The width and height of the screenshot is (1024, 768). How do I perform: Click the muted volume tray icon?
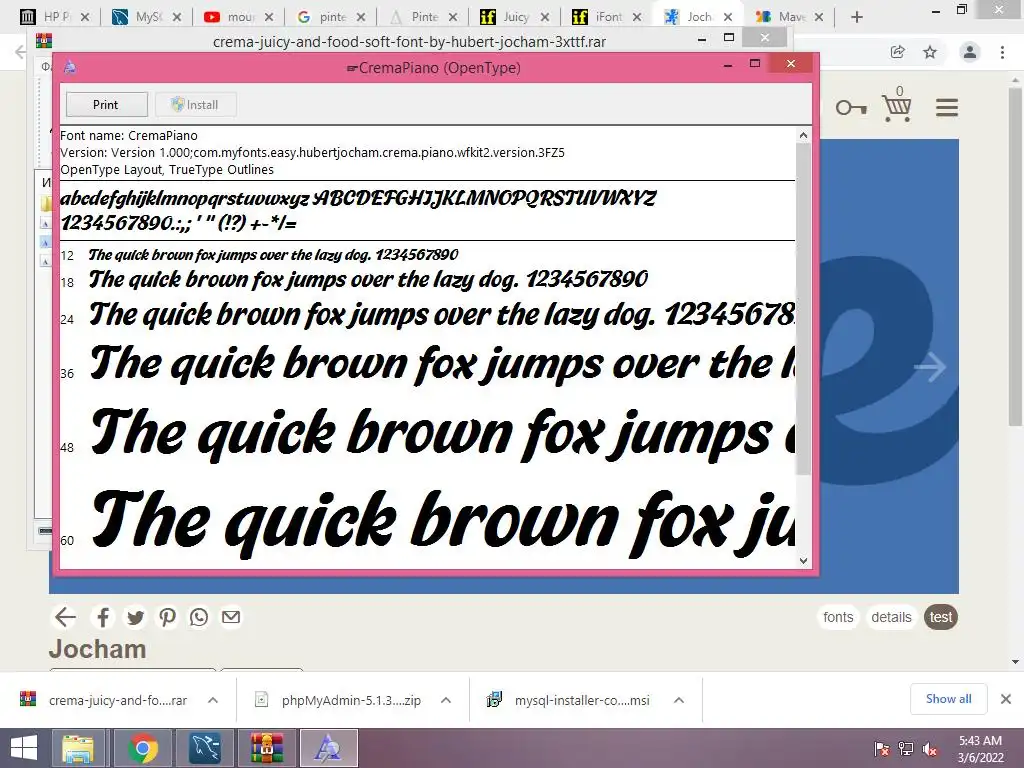click(x=930, y=749)
